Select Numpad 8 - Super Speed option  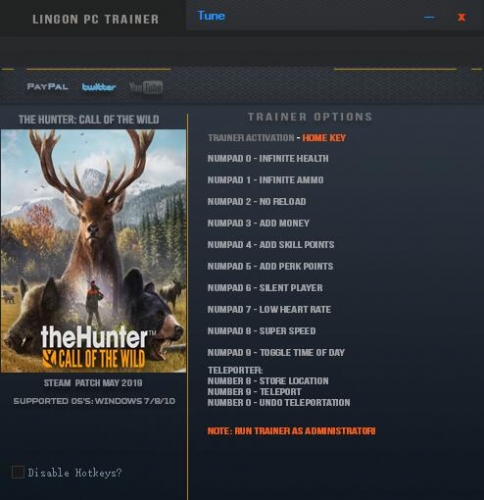(262, 331)
